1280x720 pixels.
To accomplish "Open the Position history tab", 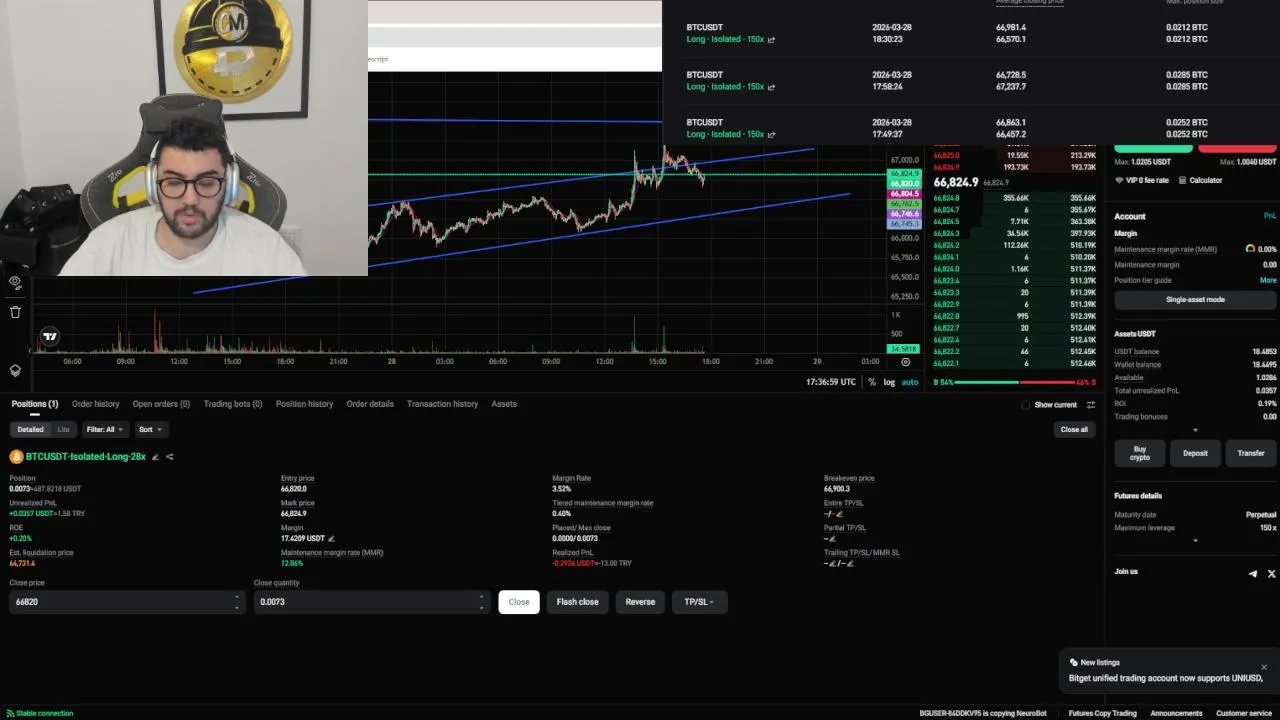I will [304, 404].
